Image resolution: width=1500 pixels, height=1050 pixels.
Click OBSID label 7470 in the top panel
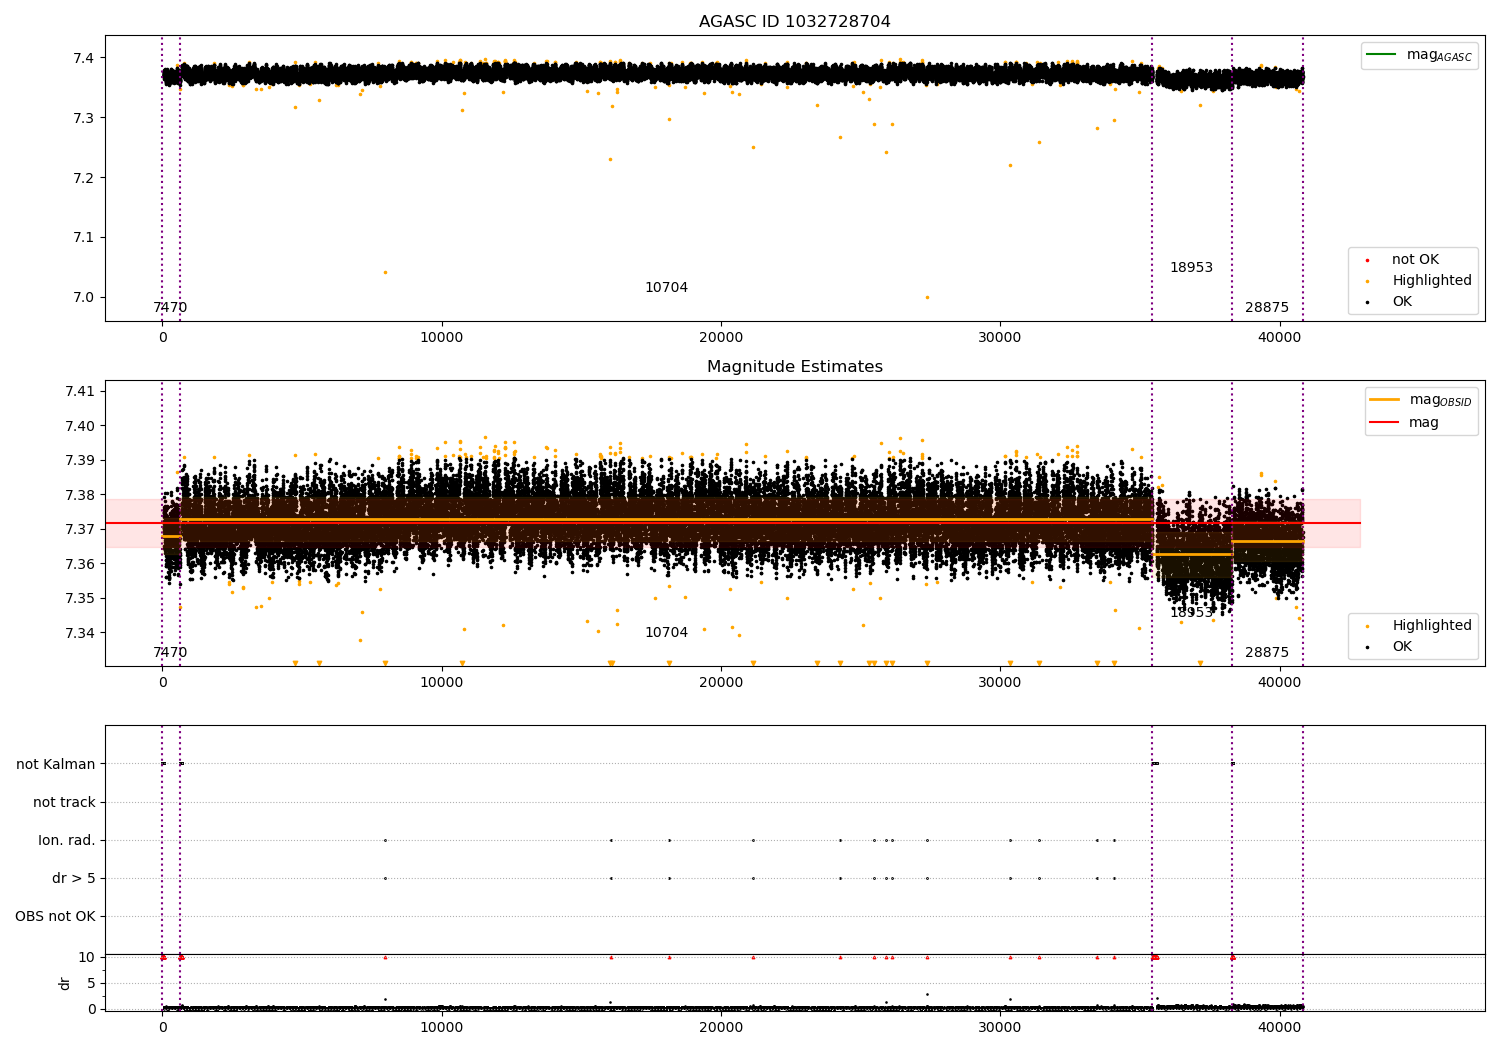tap(170, 308)
